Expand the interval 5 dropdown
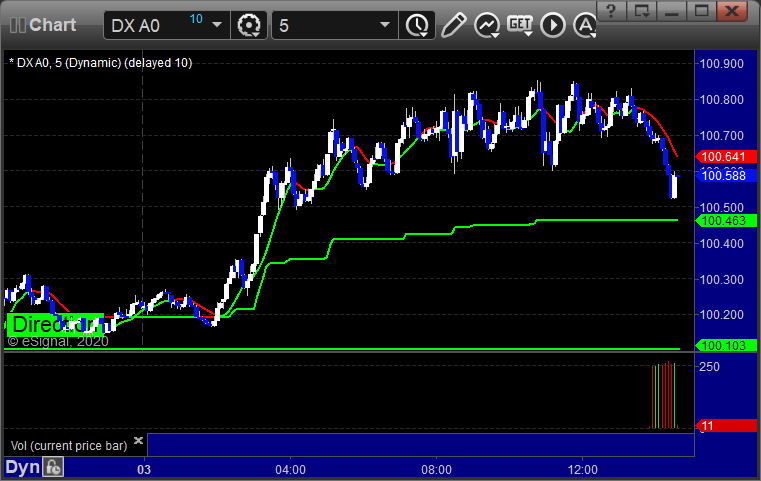Screen dimensions: 761x481 [385, 25]
